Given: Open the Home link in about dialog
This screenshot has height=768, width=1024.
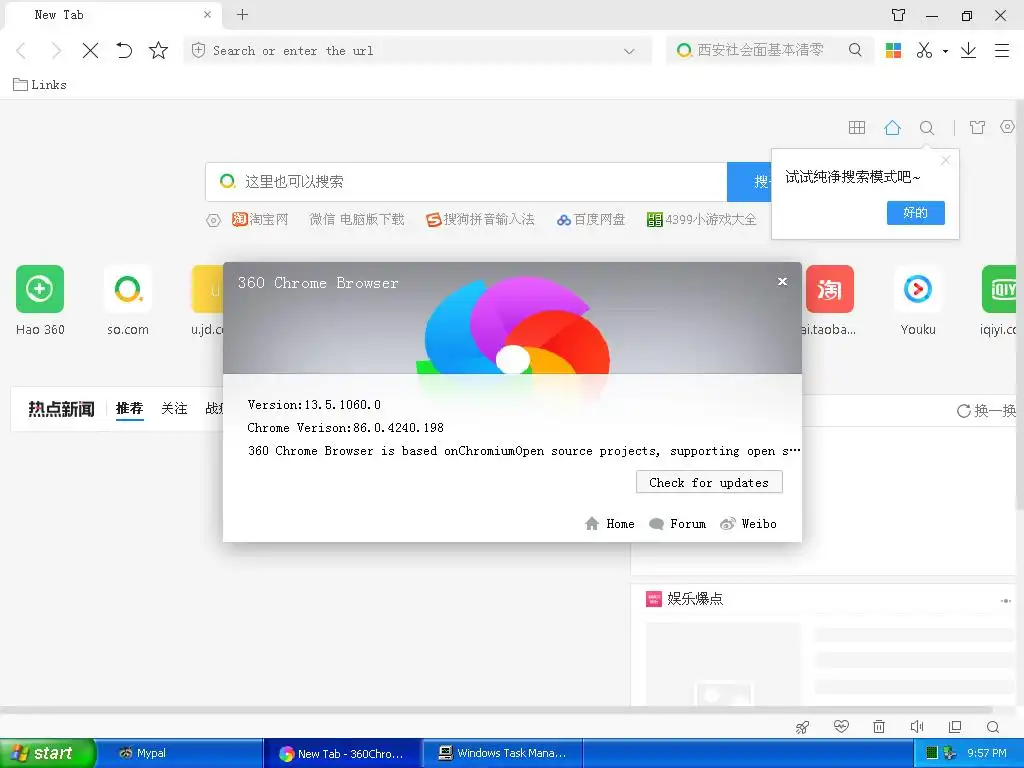Looking at the screenshot, I should pyautogui.click(x=610, y=524).
